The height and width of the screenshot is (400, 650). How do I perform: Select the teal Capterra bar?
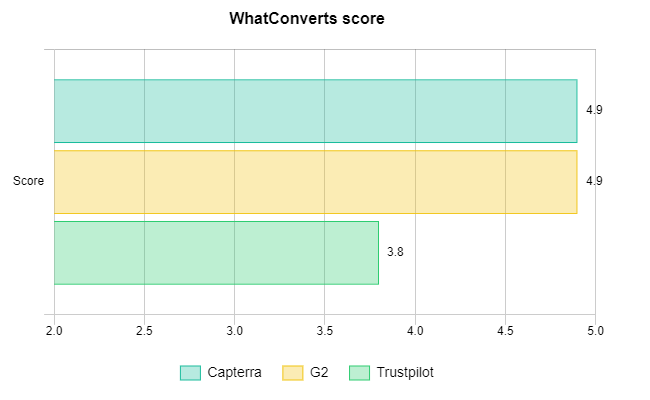315,111
